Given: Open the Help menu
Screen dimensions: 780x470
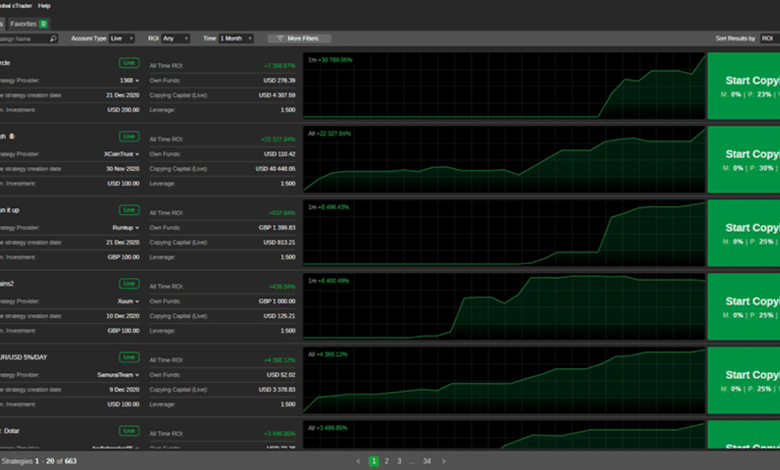Looking at the screenshot, I should pos(44,5).
